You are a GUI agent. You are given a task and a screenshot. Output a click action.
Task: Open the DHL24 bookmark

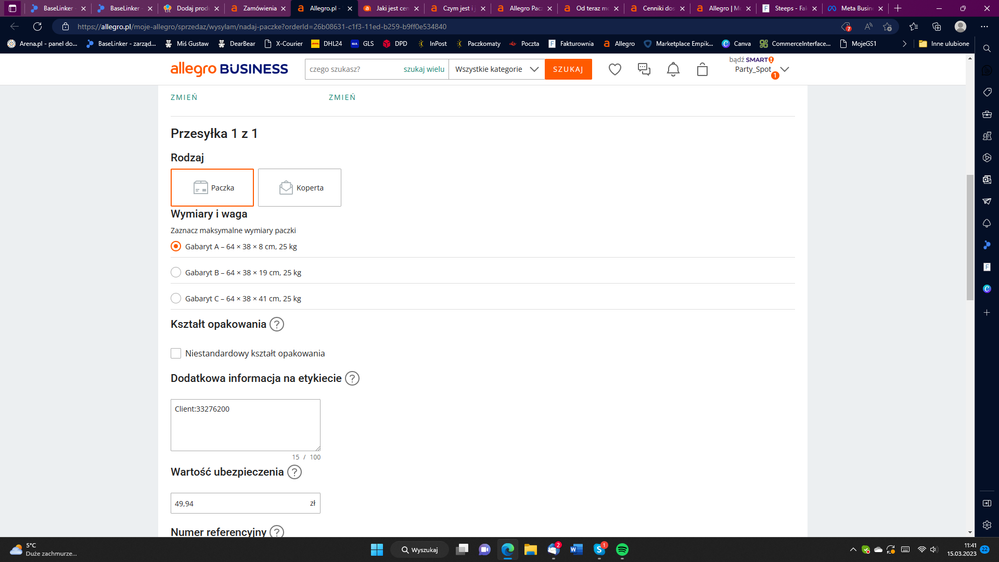[x=326, y=44]
